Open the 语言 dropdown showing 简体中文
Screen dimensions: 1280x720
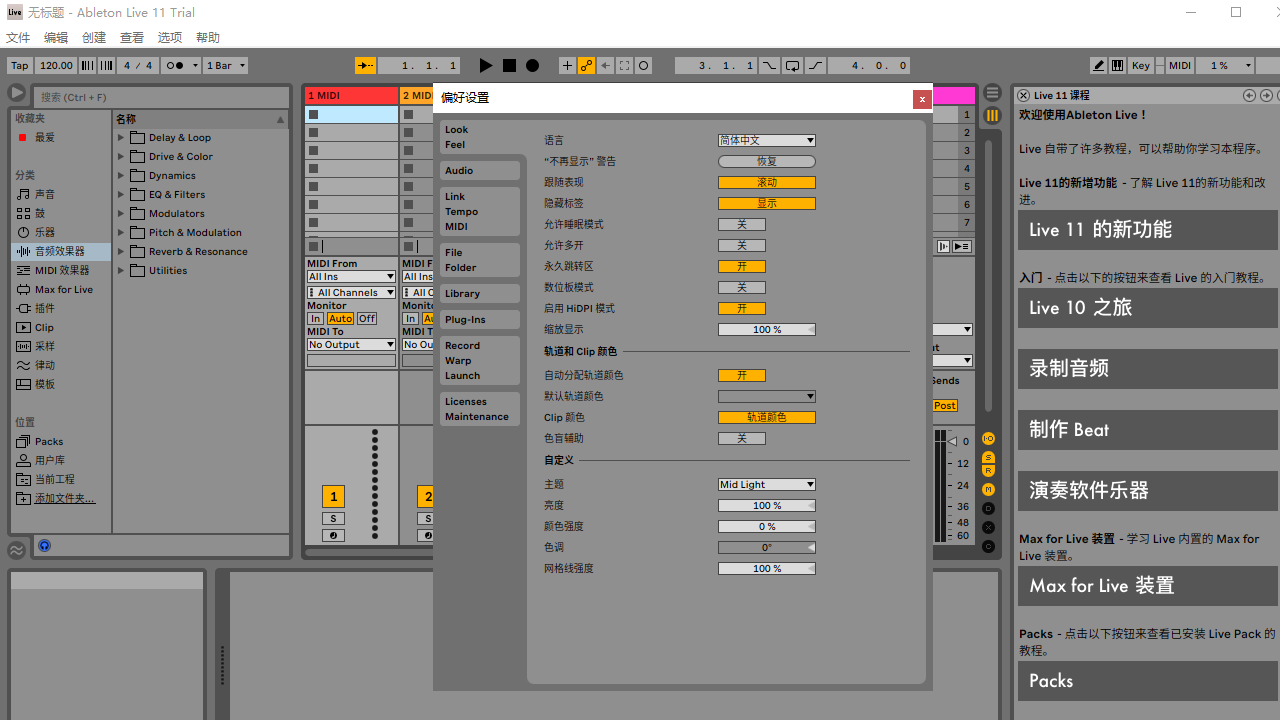pyautogui.click(x=766, y=140)
